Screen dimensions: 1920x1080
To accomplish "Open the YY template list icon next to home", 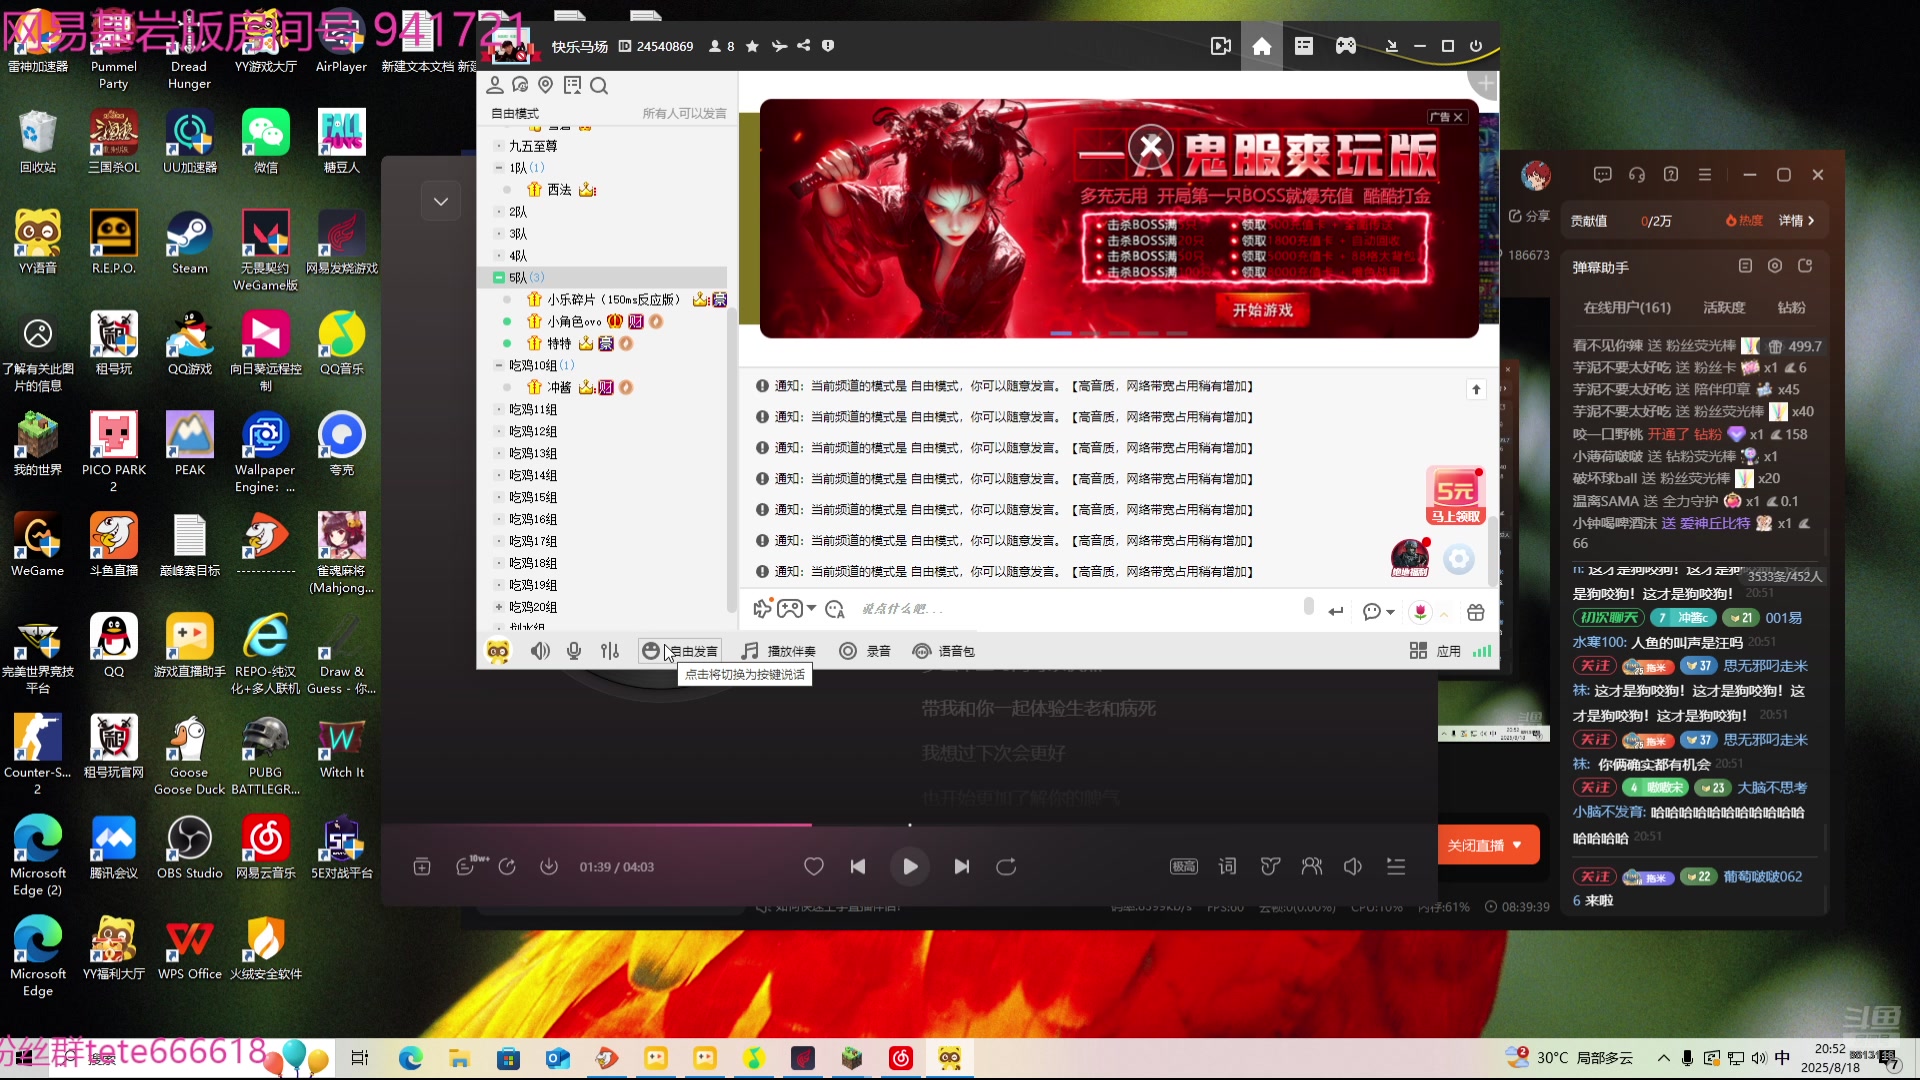I will (x=1303, y=46).
